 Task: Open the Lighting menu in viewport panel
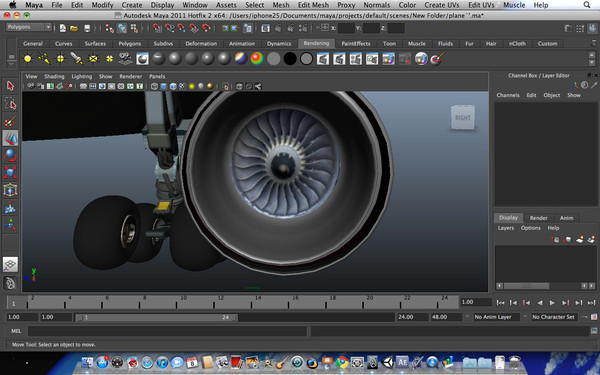tap(82, 77)
